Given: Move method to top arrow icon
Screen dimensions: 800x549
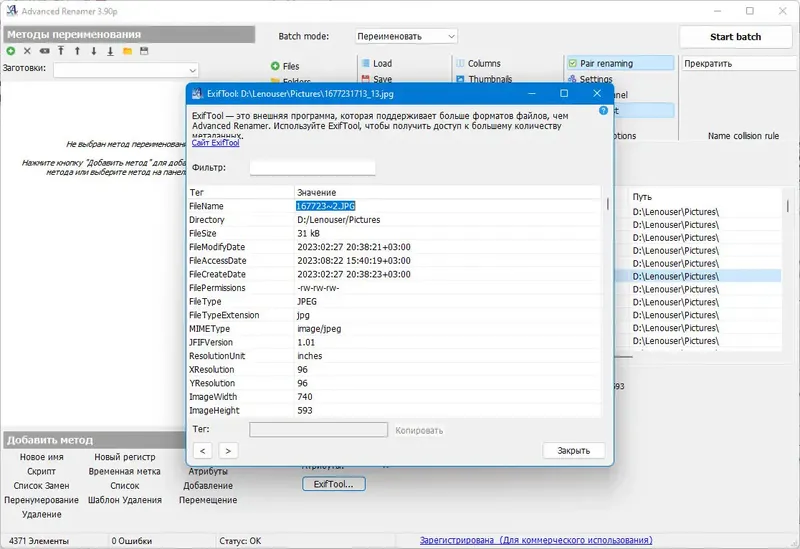Looking at the screenshot, I should 61,51.
